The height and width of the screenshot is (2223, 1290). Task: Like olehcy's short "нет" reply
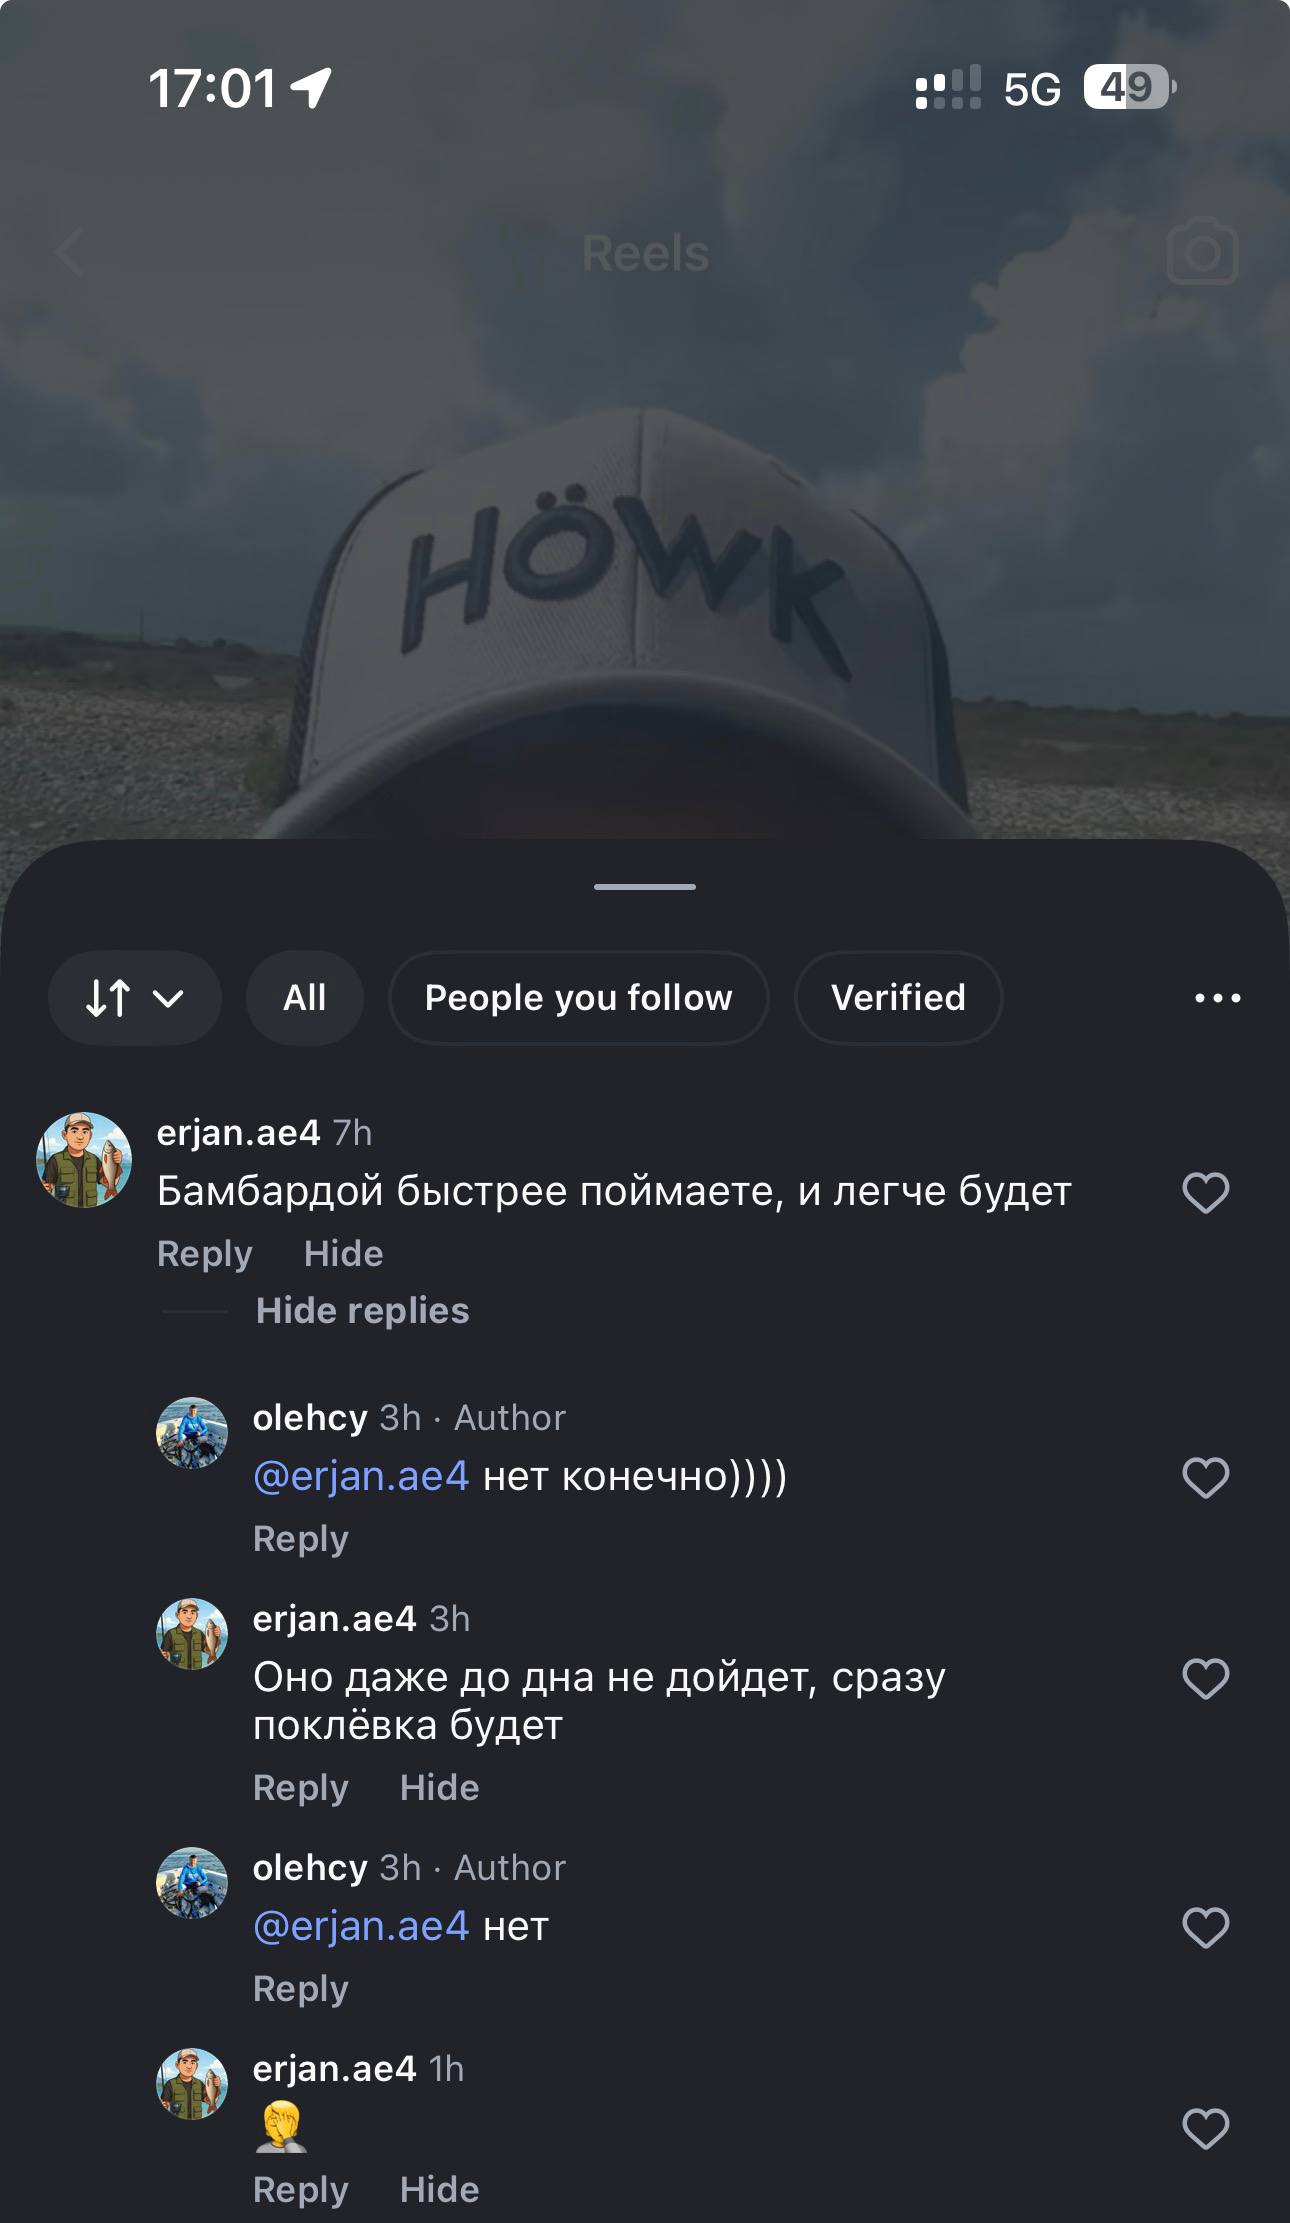(x=1205, y=1927)
